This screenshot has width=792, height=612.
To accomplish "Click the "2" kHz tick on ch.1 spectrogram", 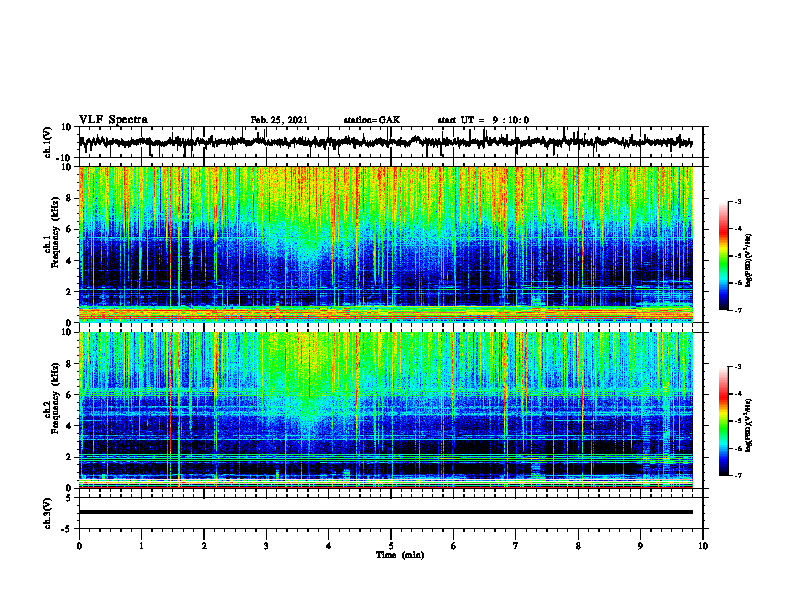I will (x=69, y=292).
